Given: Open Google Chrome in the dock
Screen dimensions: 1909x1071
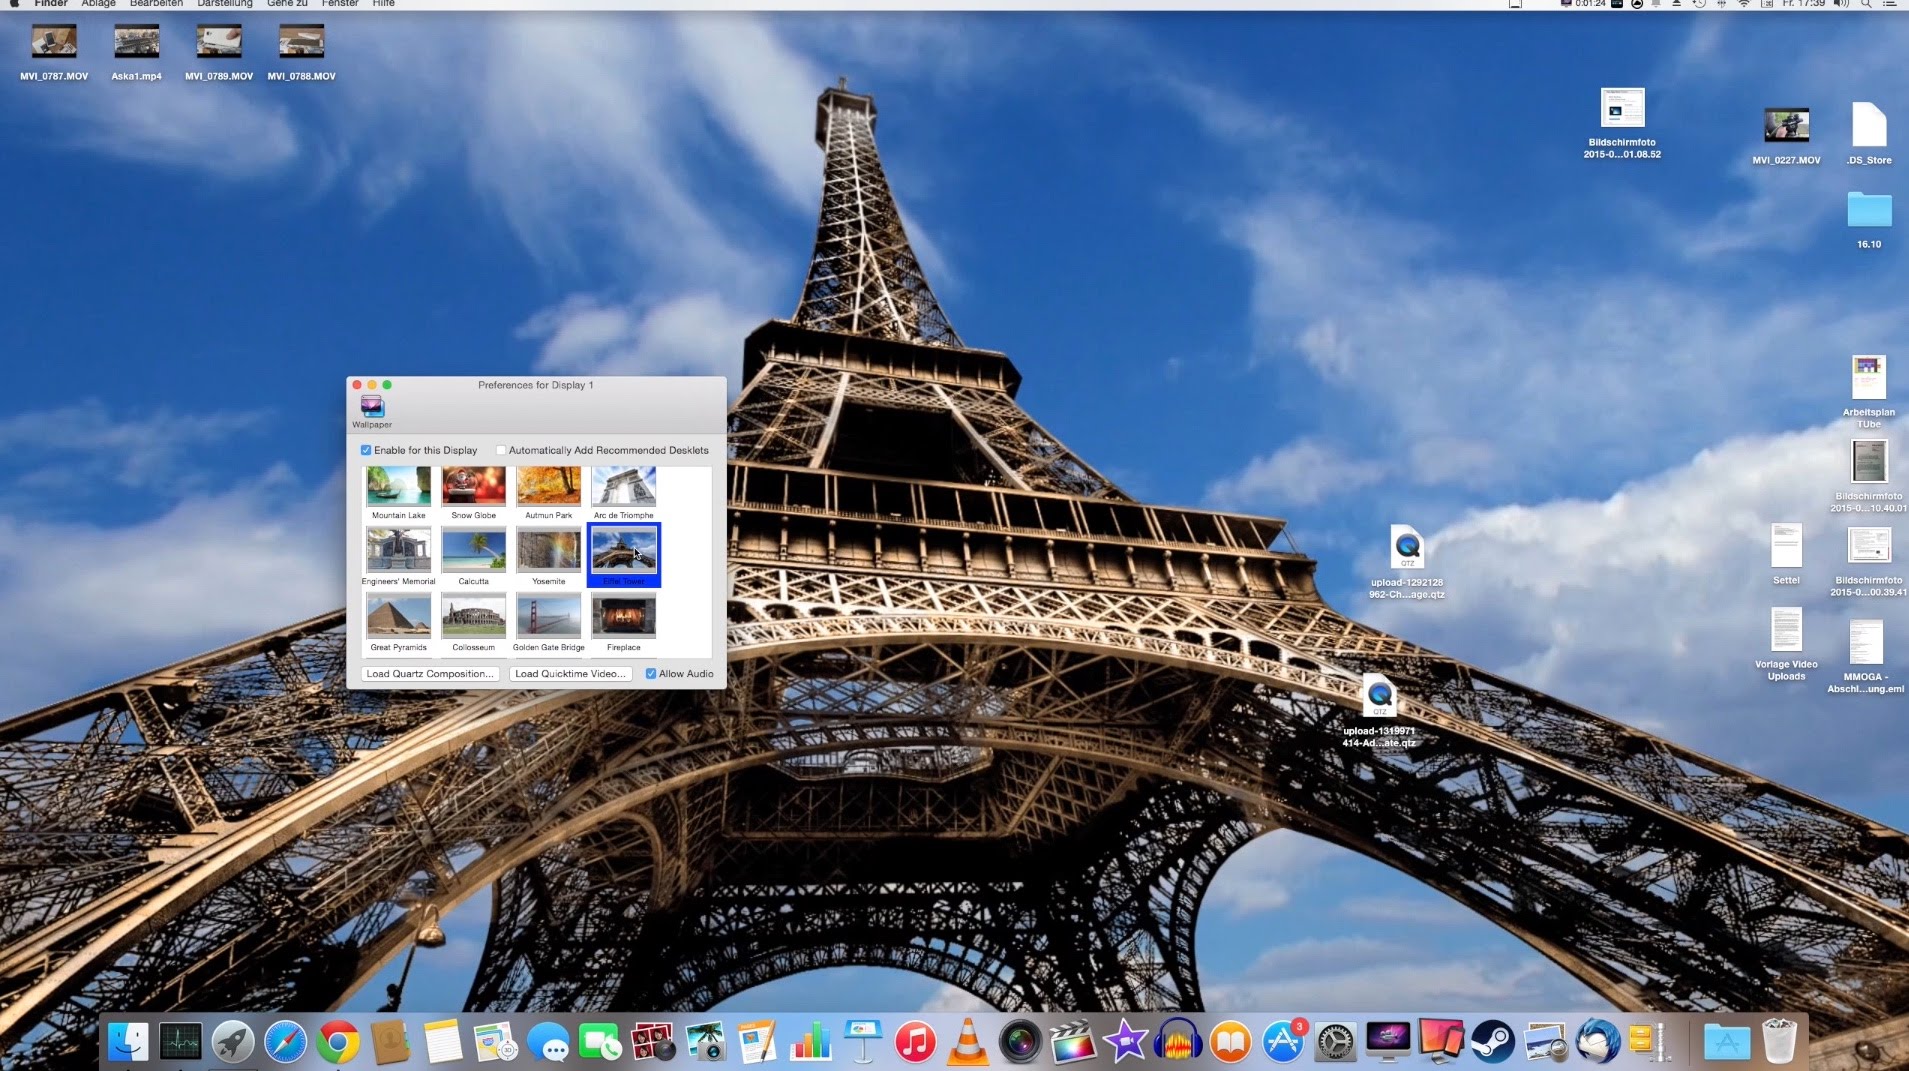Looking at the screenshot, I should point(338,1042).
